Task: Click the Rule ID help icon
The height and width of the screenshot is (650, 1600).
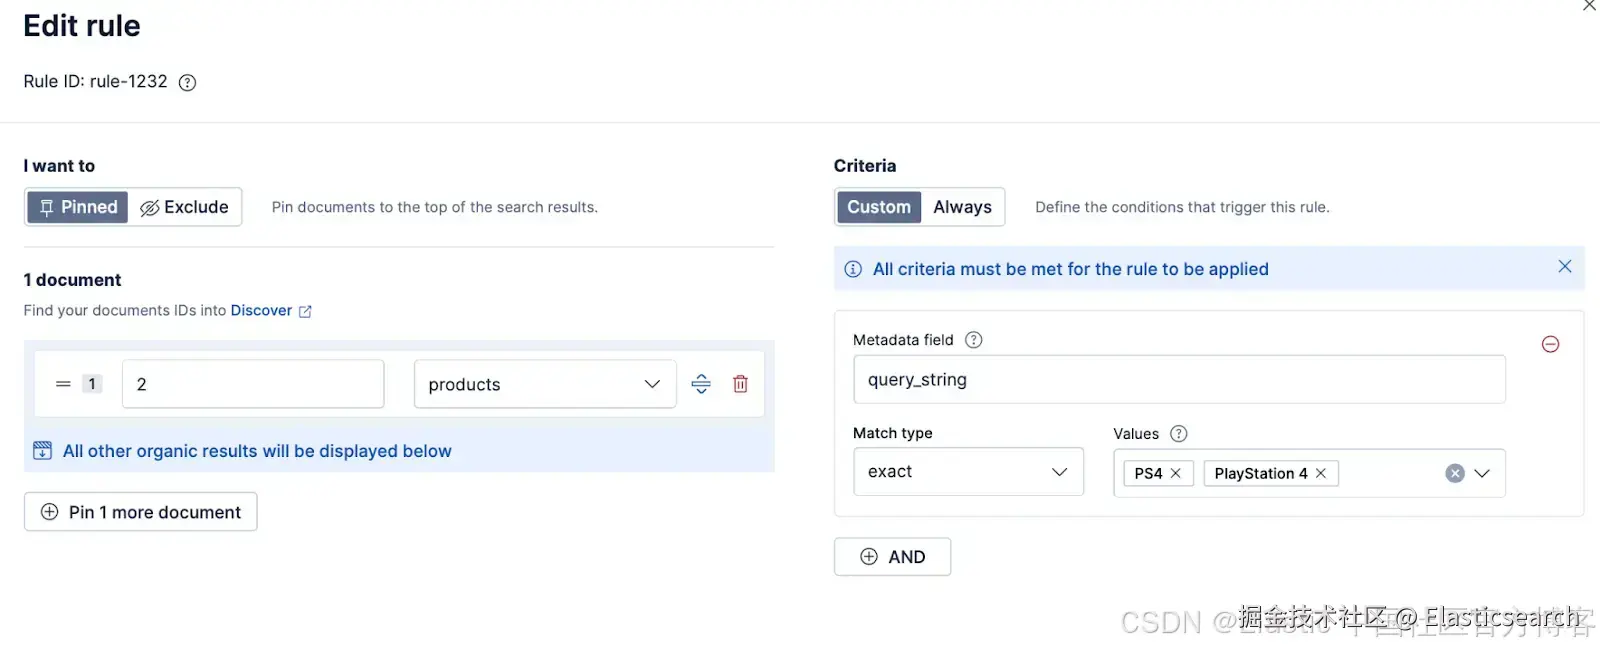Action: point(187,83)
